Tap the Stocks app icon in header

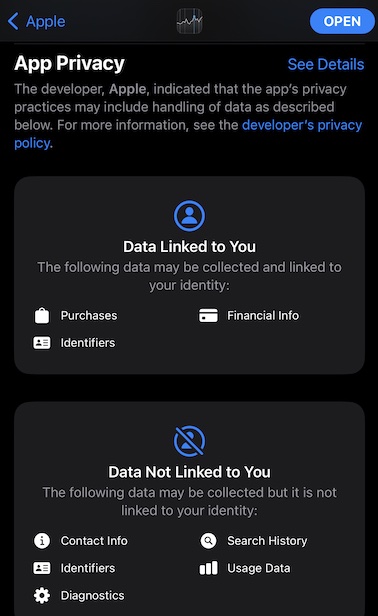[189, 21]
